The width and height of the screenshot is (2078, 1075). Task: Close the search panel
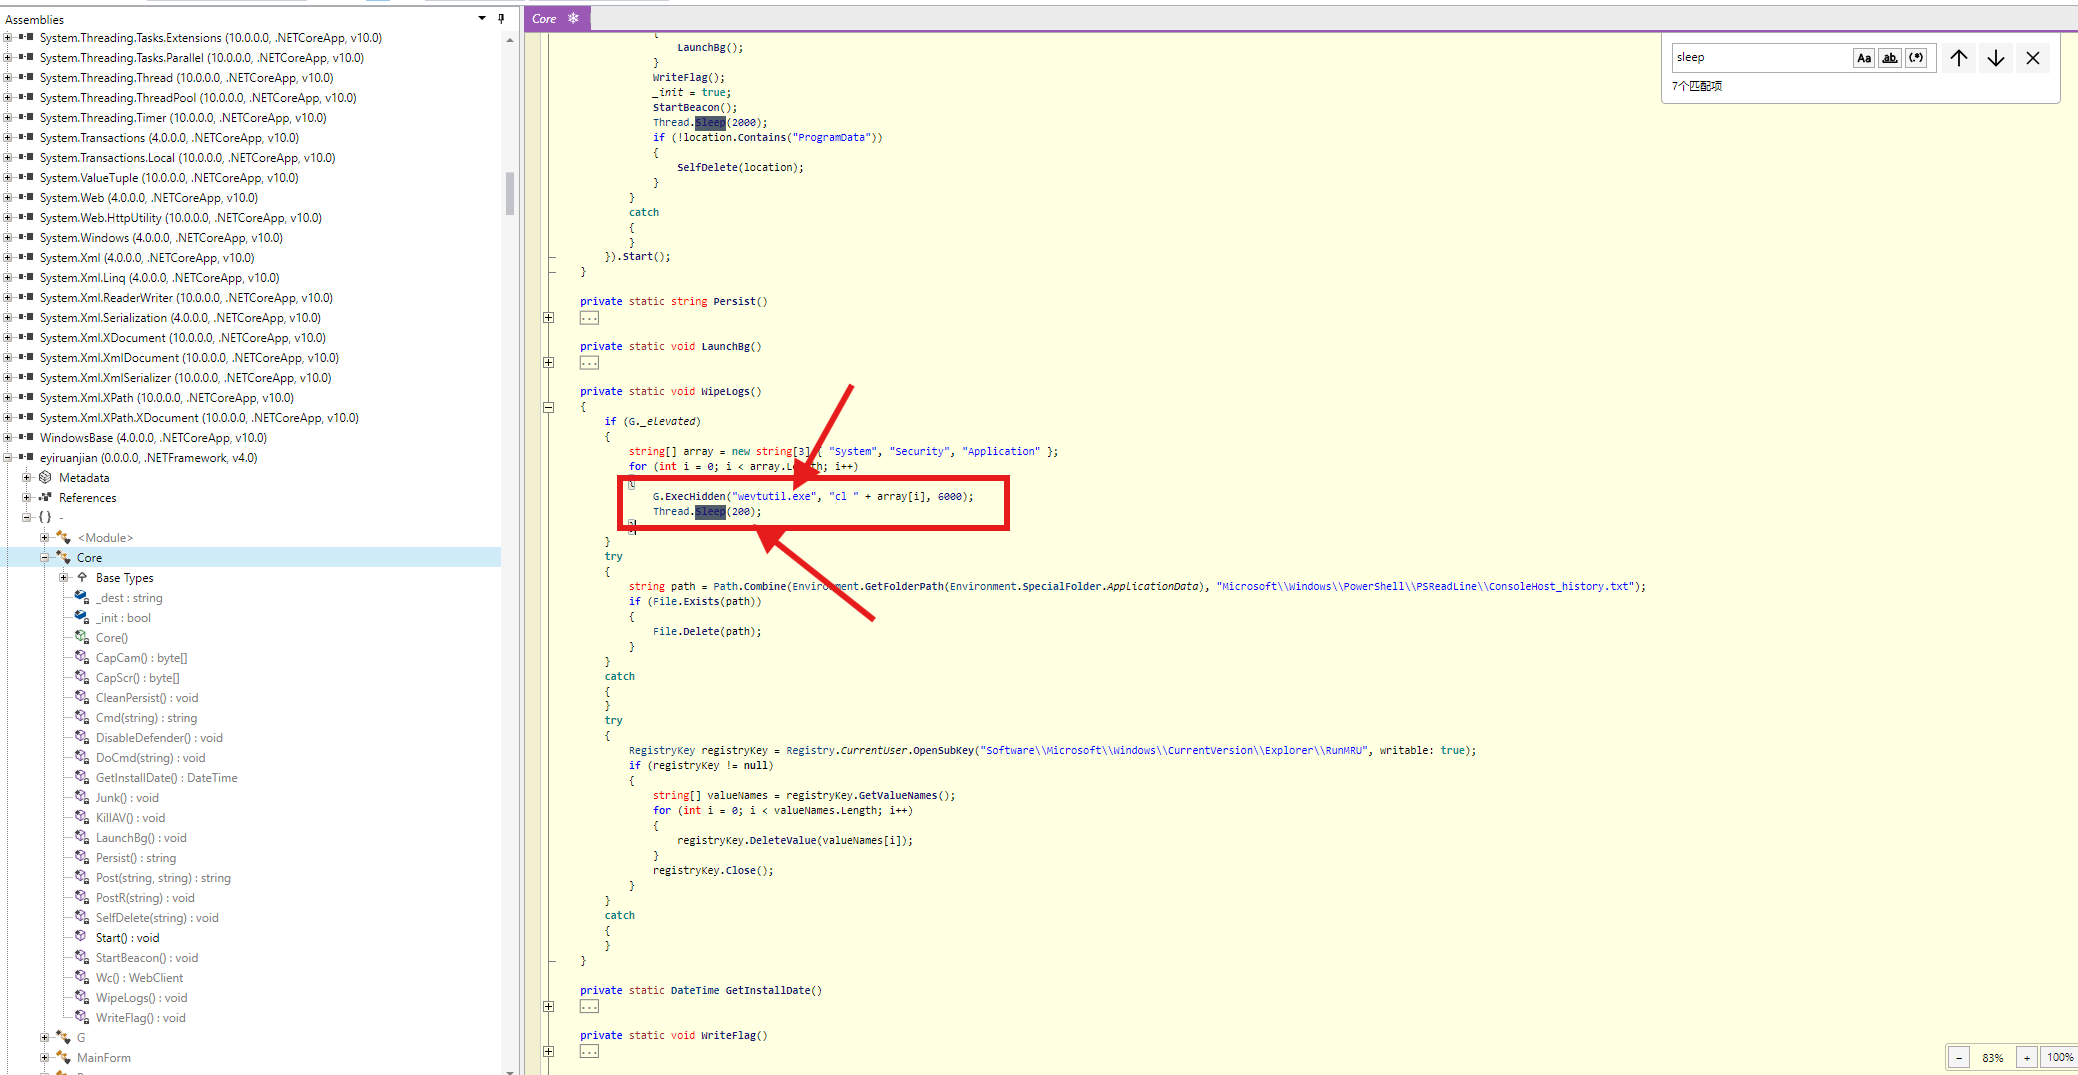(2033, 58)
